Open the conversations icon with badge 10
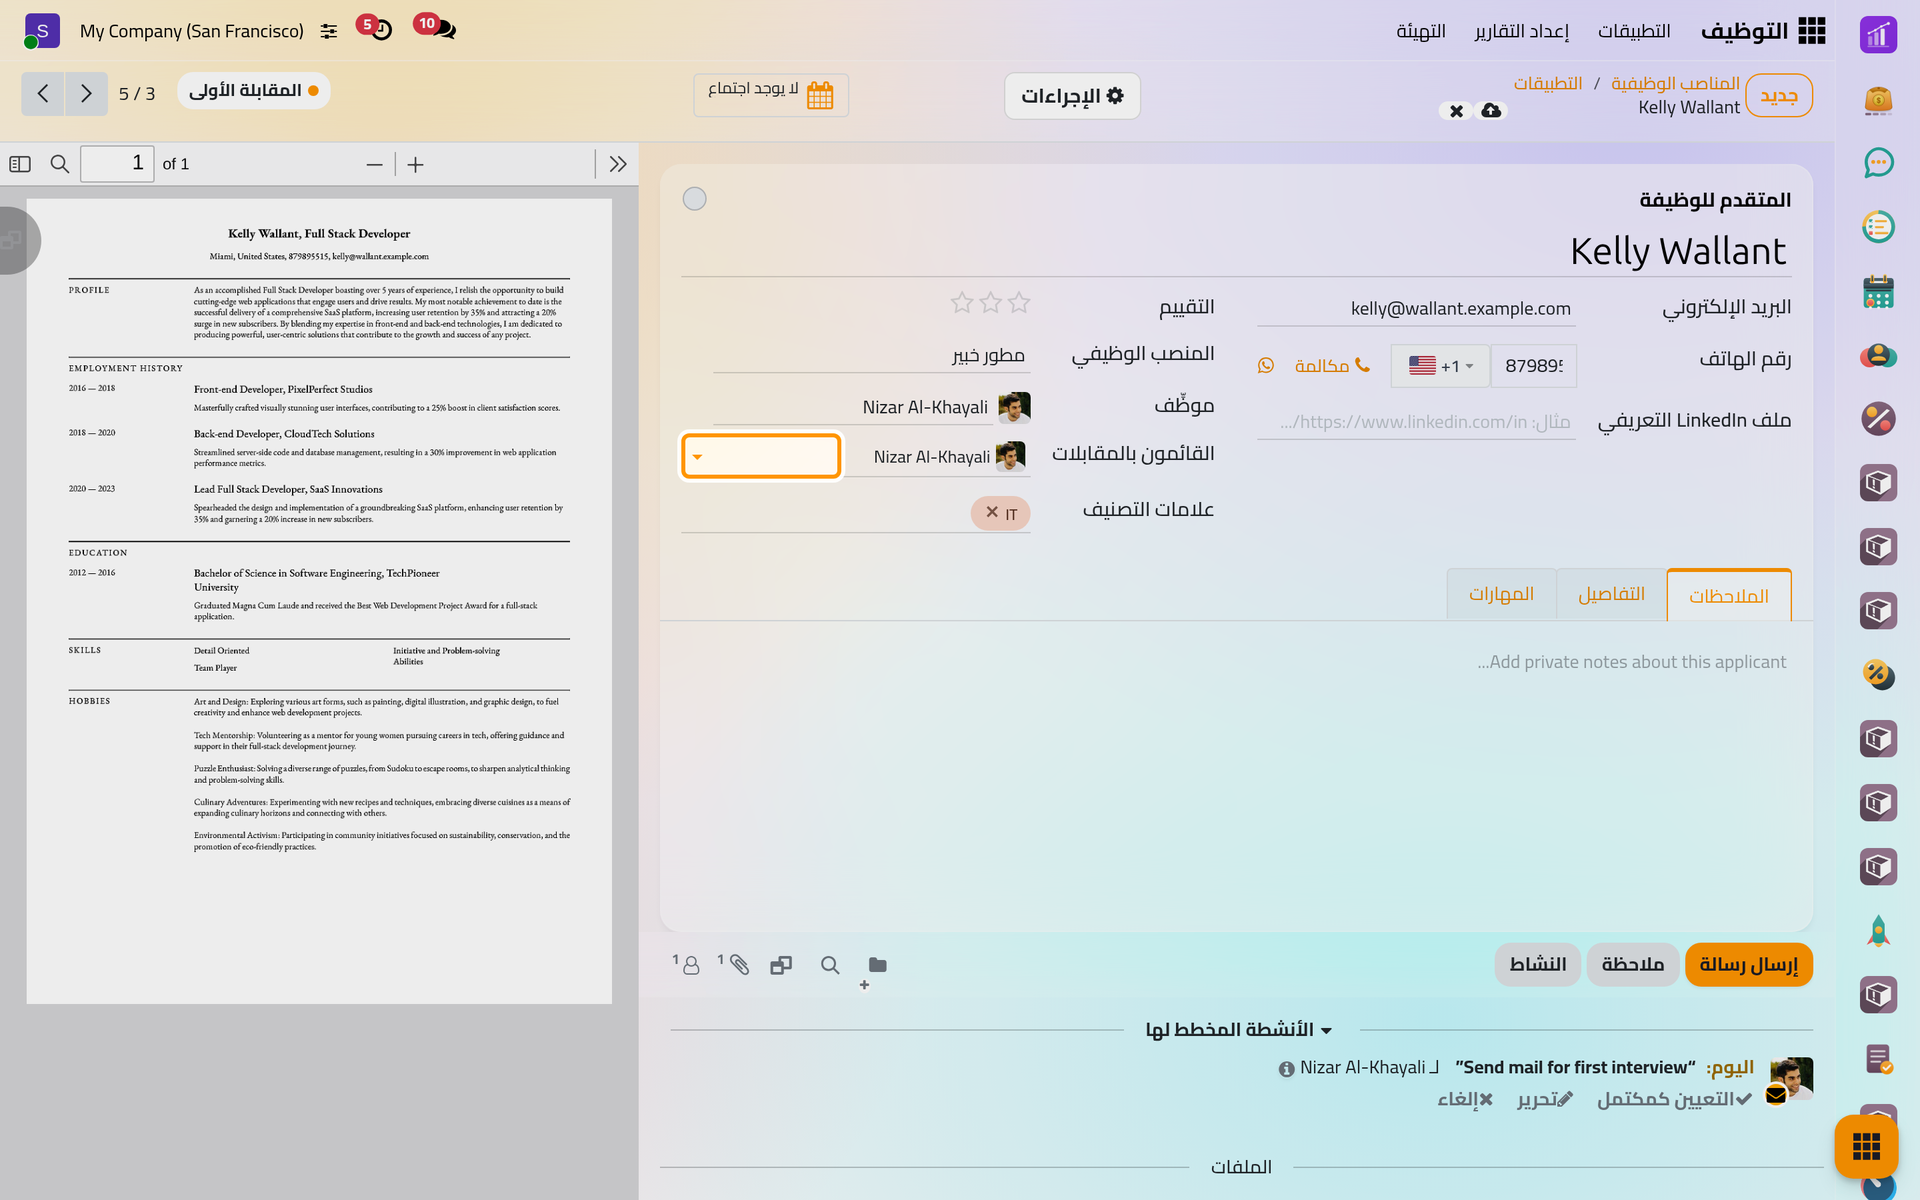The image size is (1920, 1200). tap(444, 30)
